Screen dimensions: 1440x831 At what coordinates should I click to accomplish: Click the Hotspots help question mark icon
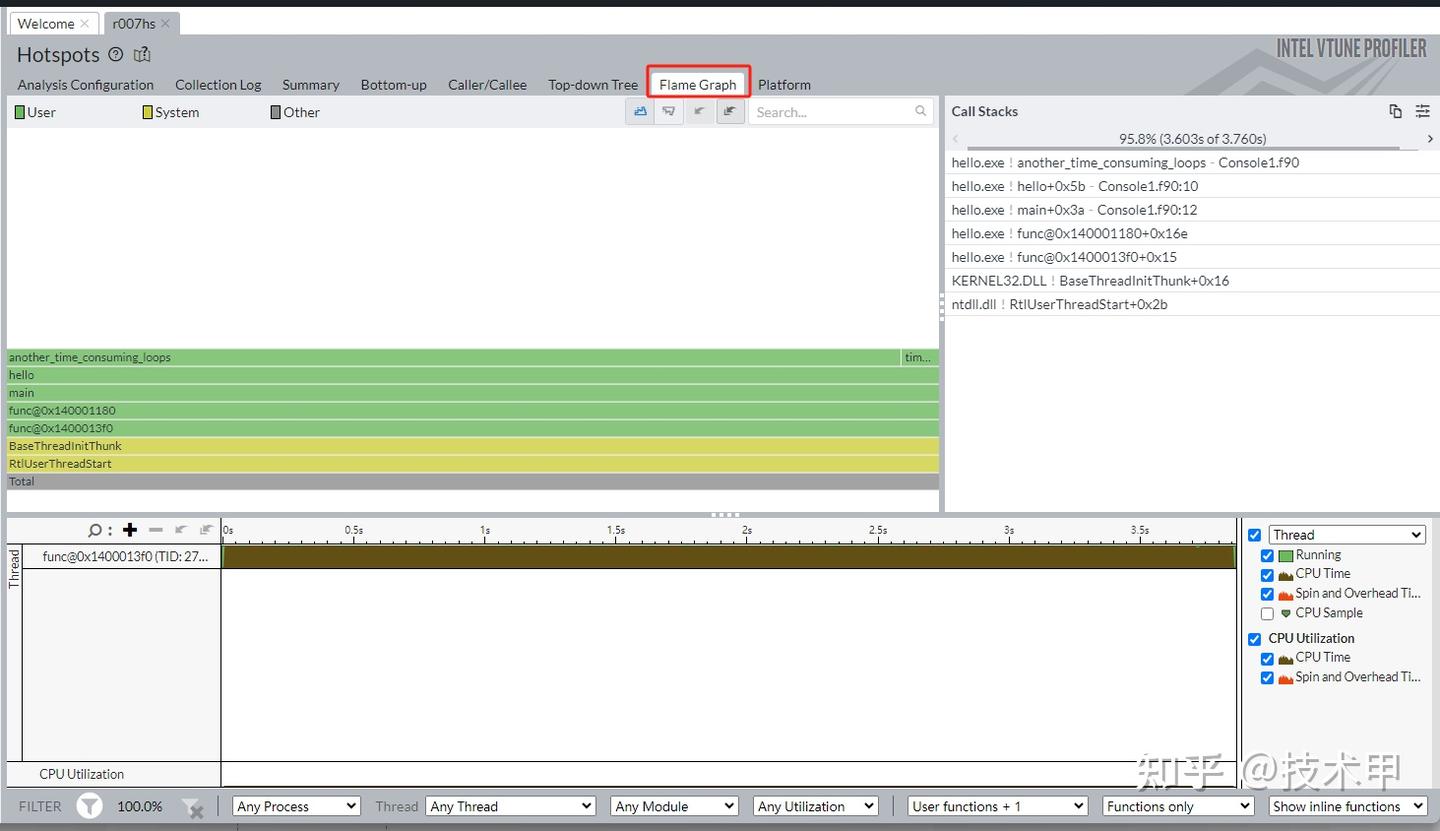(116, 55)
